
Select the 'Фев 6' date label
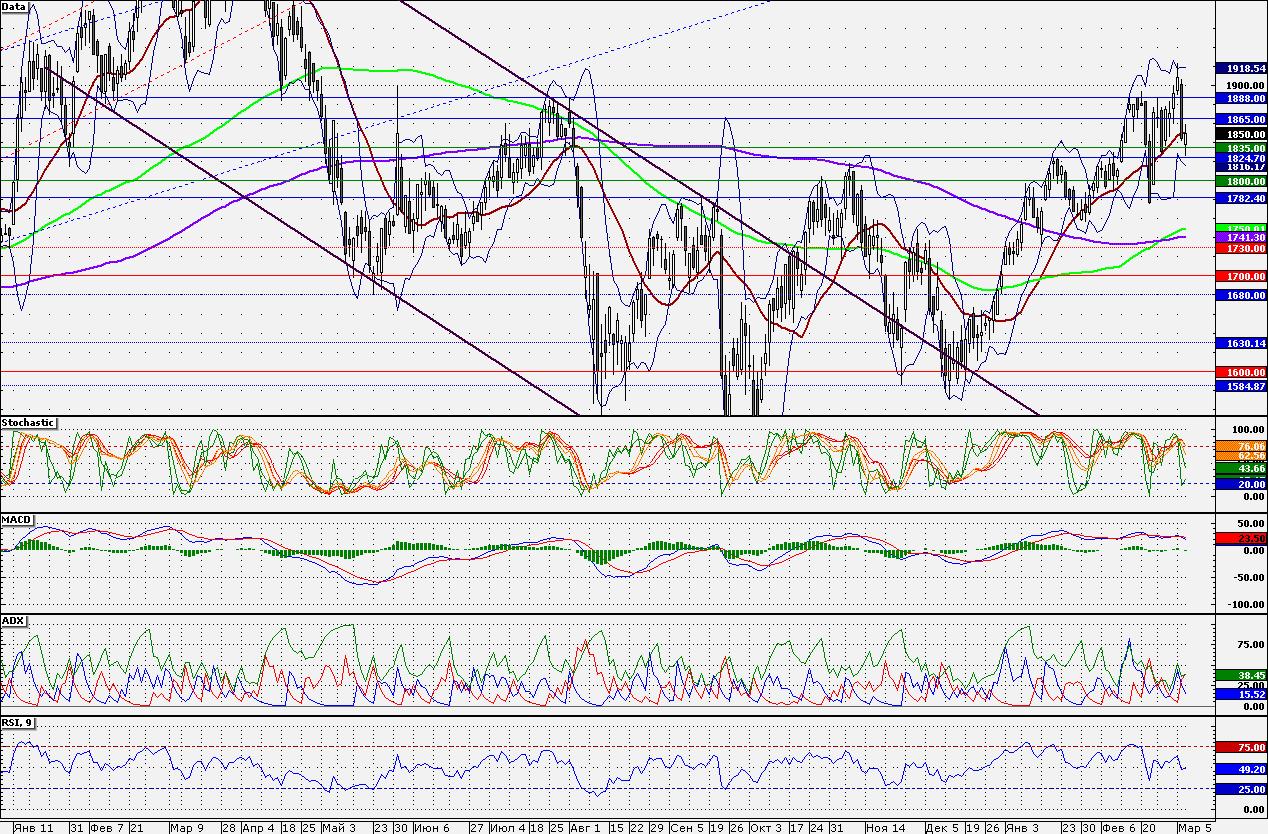[1121, 827]
